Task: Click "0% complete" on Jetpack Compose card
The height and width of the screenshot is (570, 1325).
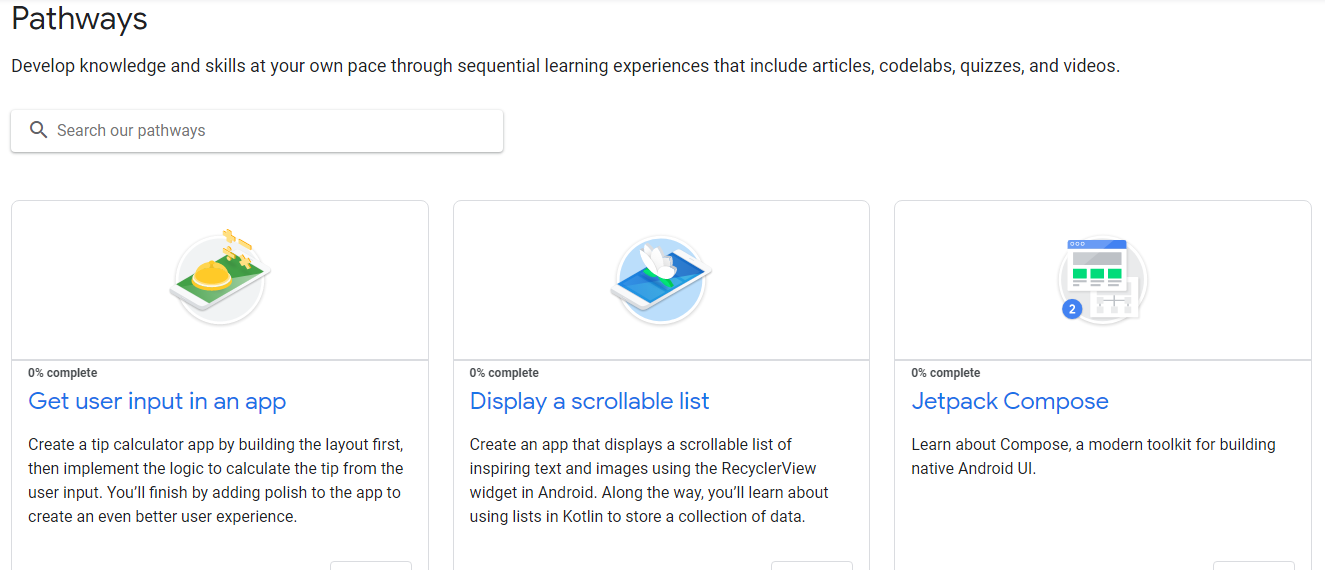Action: pyautogui.click(x=945, y=373)
